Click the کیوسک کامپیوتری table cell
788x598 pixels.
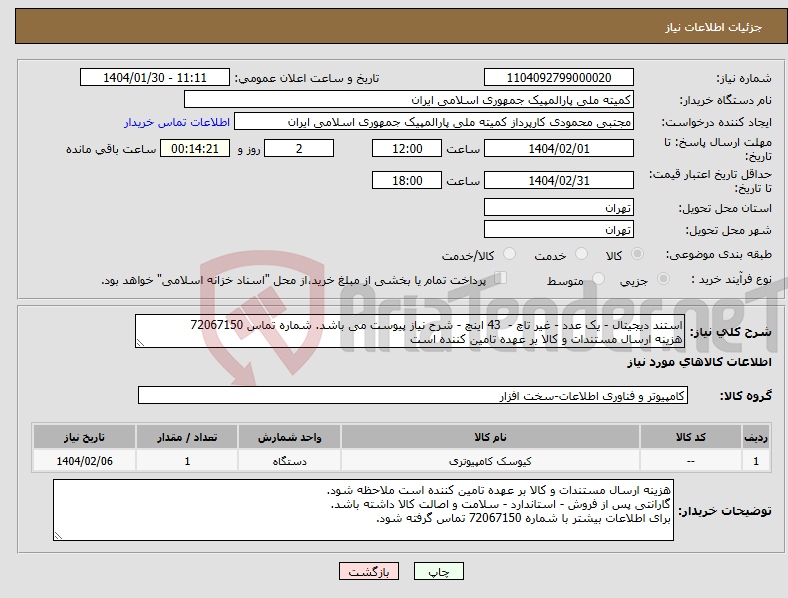pyautogui.click(x=490, y=461)
